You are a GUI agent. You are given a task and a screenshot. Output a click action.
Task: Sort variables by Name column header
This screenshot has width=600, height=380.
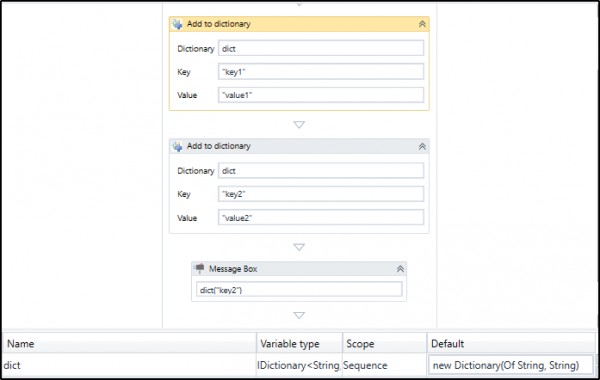coord(129,344)
